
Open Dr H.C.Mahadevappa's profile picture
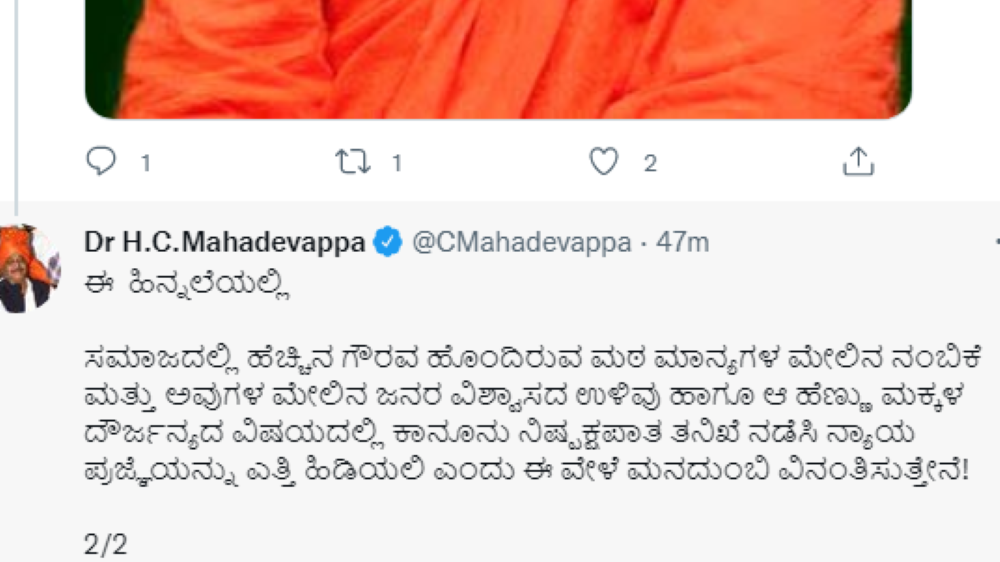tap(29, 268)
